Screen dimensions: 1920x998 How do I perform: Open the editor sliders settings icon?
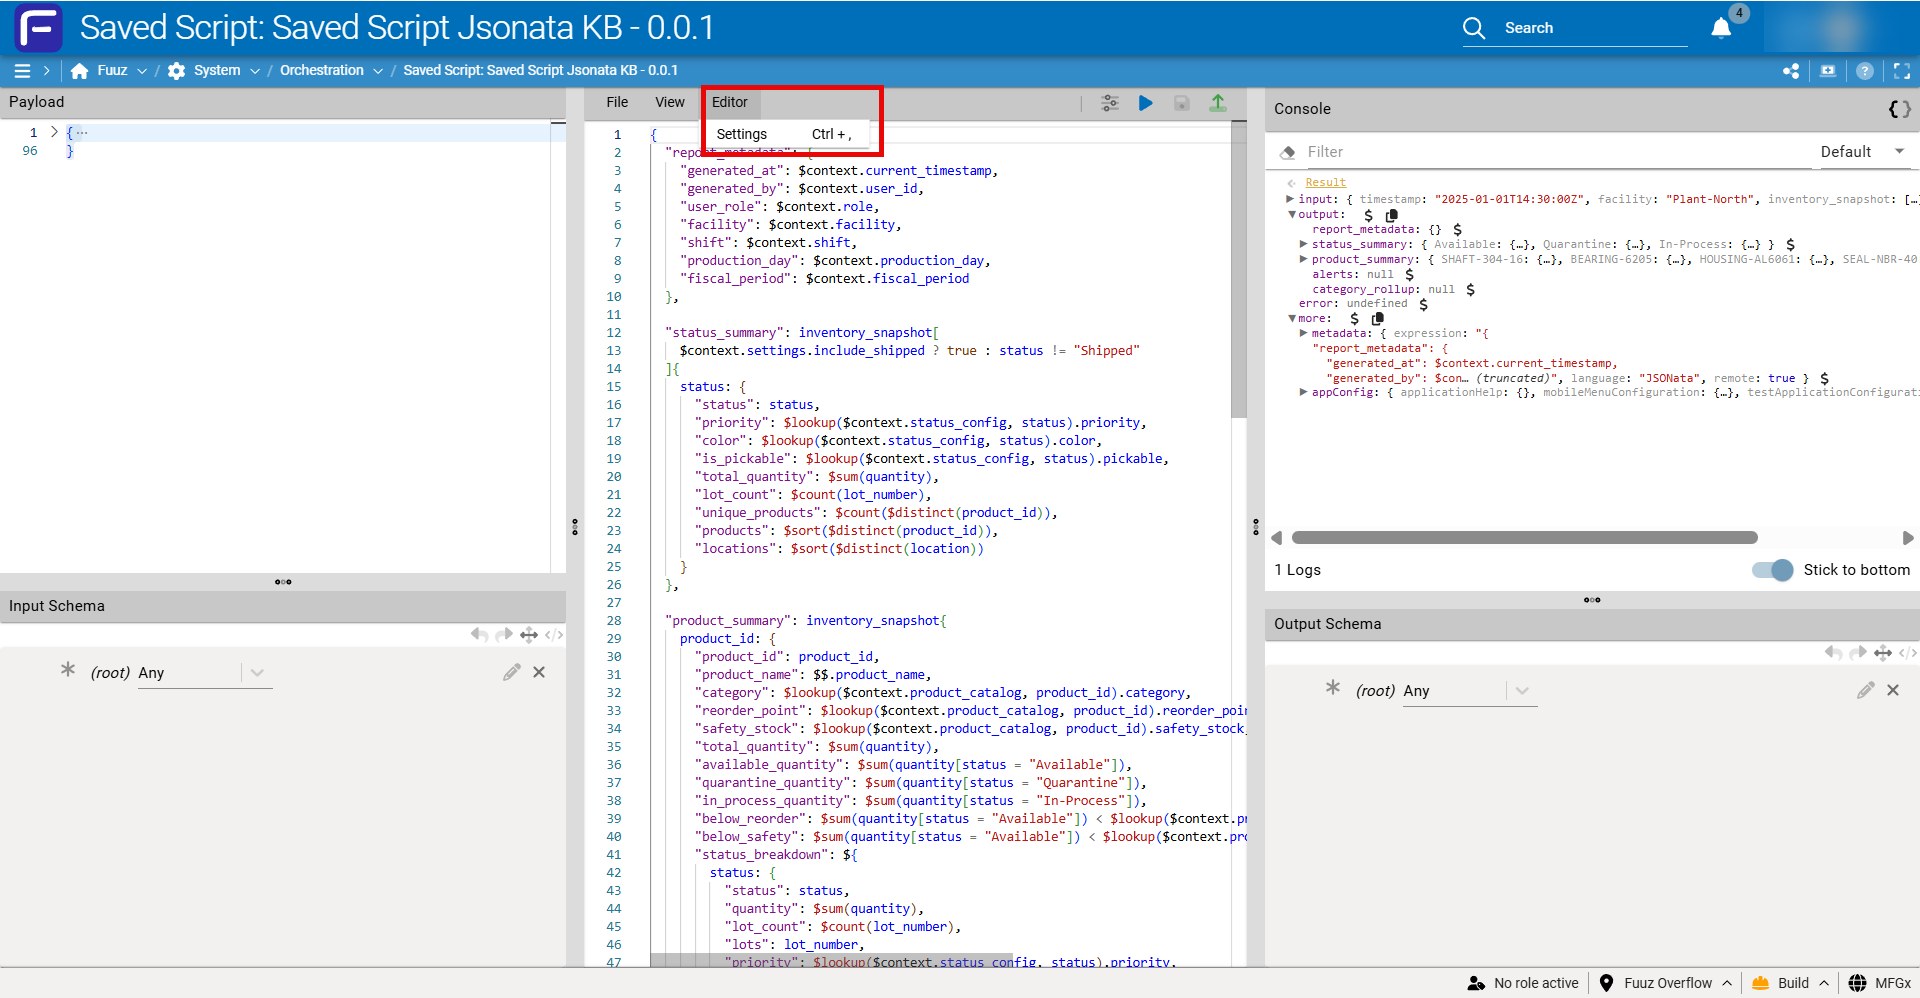pos(1110,103)
